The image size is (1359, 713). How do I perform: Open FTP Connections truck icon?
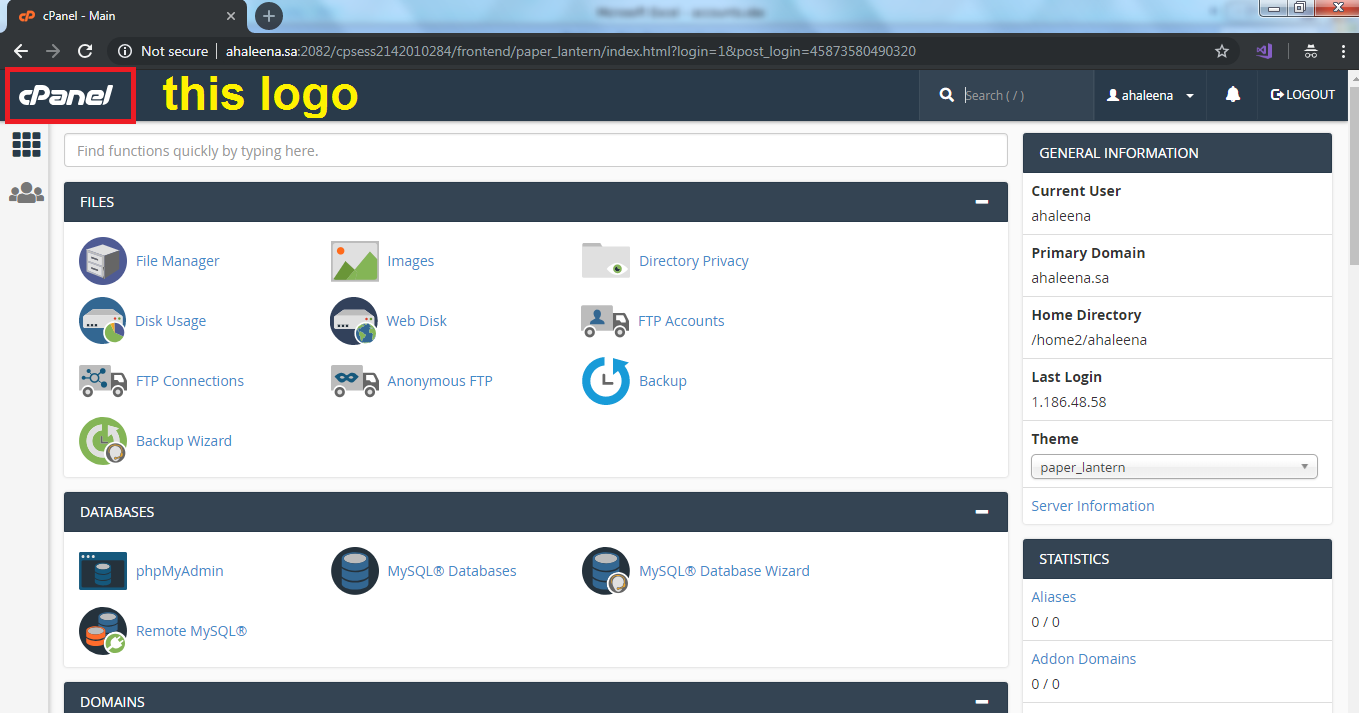click(x=103, y=381)
